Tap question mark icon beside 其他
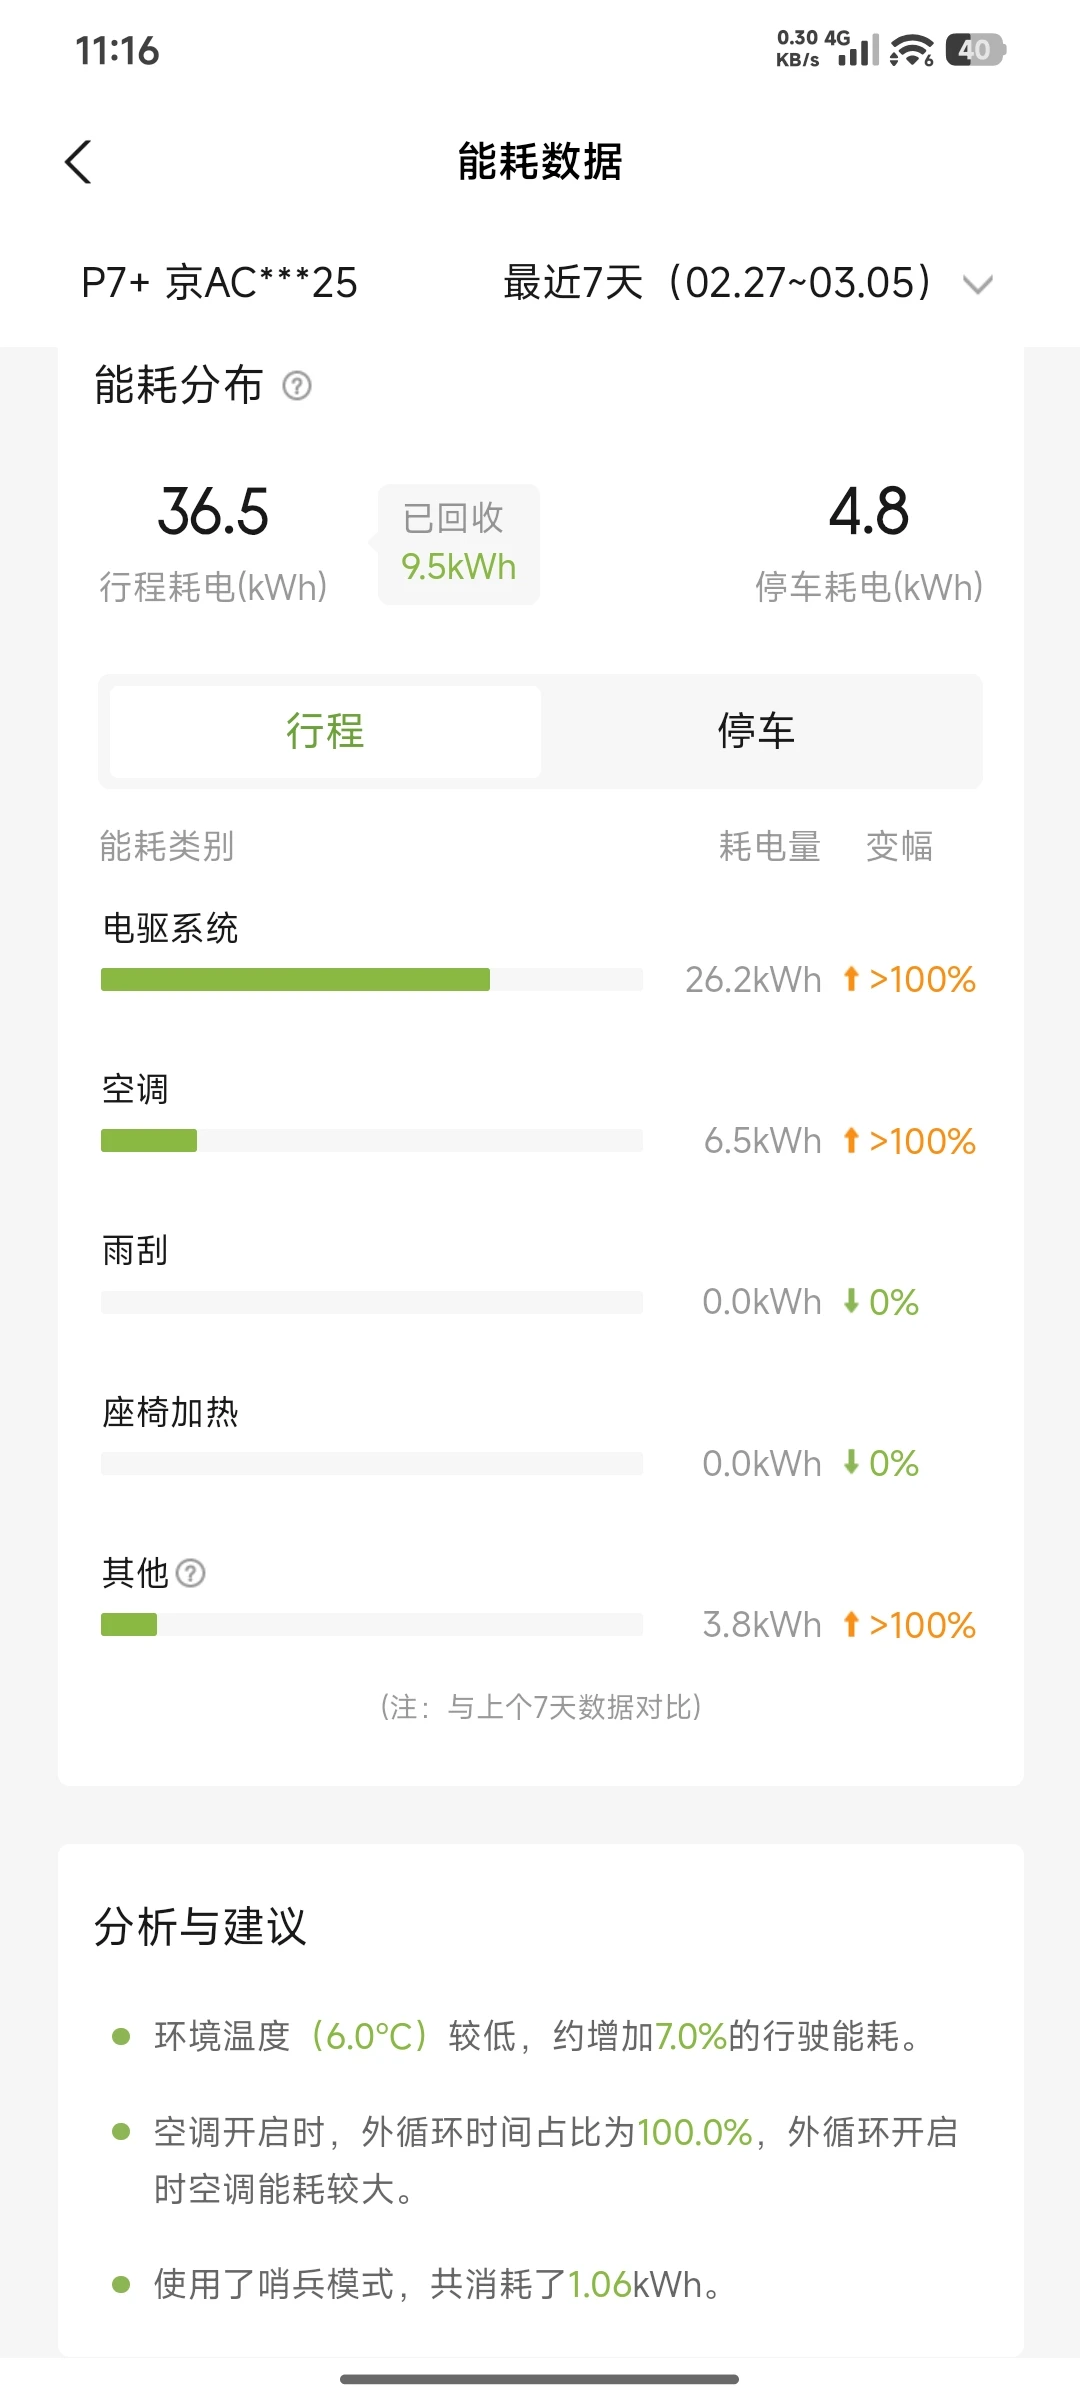 [190, 1573]
